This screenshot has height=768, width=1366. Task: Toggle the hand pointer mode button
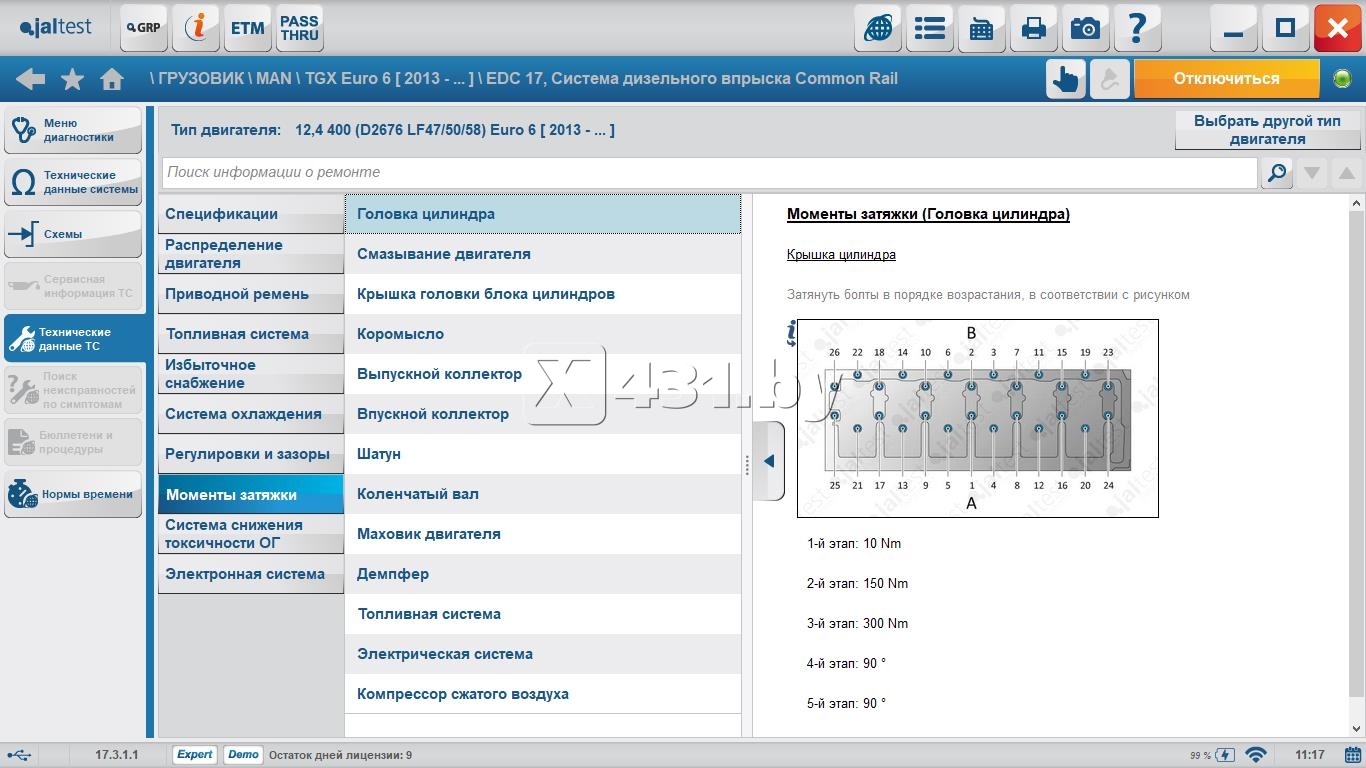1066,79
